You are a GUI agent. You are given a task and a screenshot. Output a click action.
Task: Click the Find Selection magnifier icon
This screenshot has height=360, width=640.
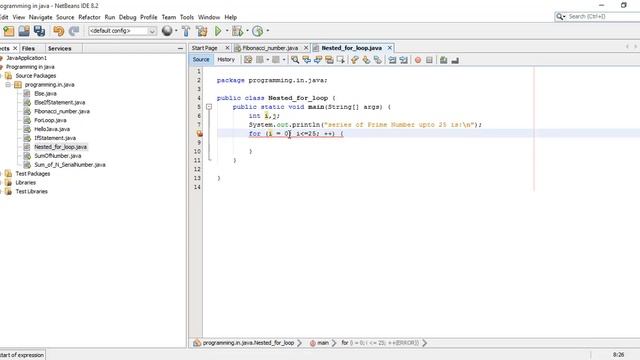[295, 60]
